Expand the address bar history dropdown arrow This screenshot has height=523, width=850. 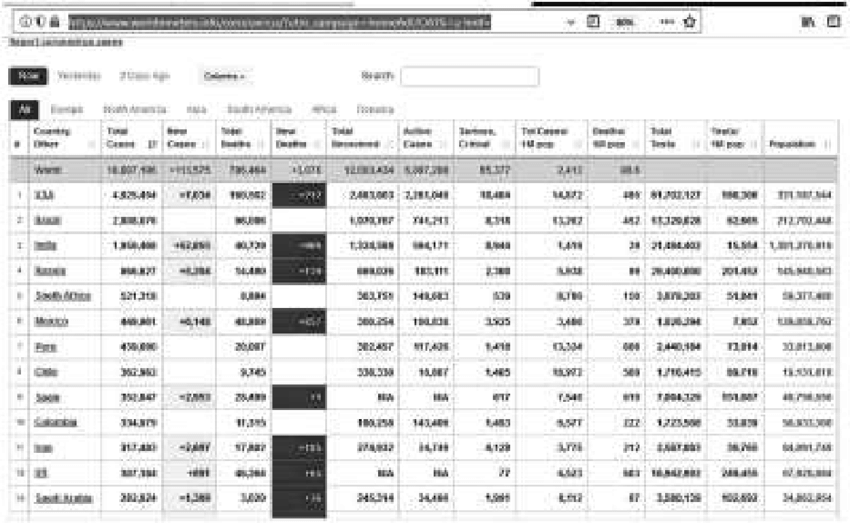click(x=569, y=21)
